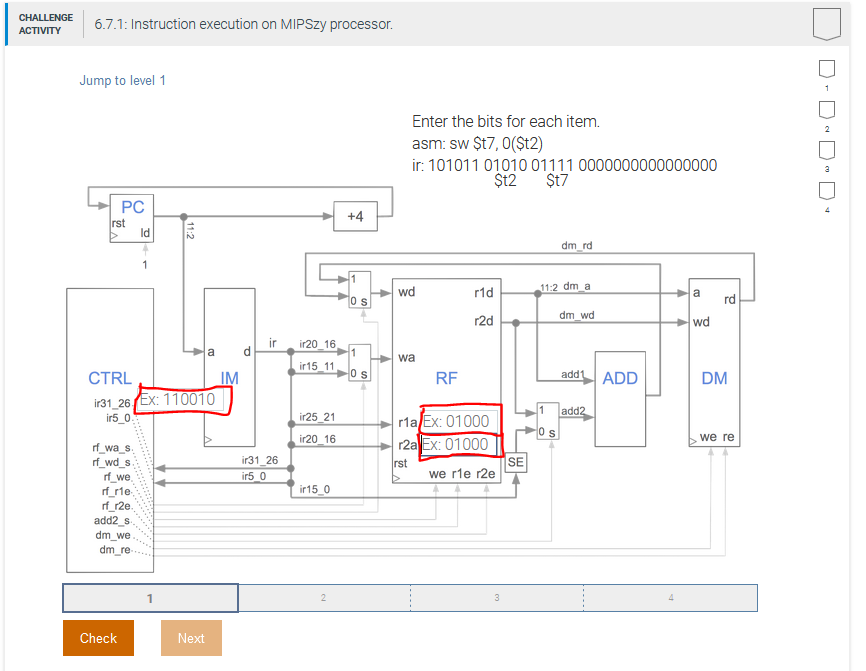Click the level 2 progress chevron
Image resolution: width=866 pixels, height=671 pixels.
click(826, 109)
